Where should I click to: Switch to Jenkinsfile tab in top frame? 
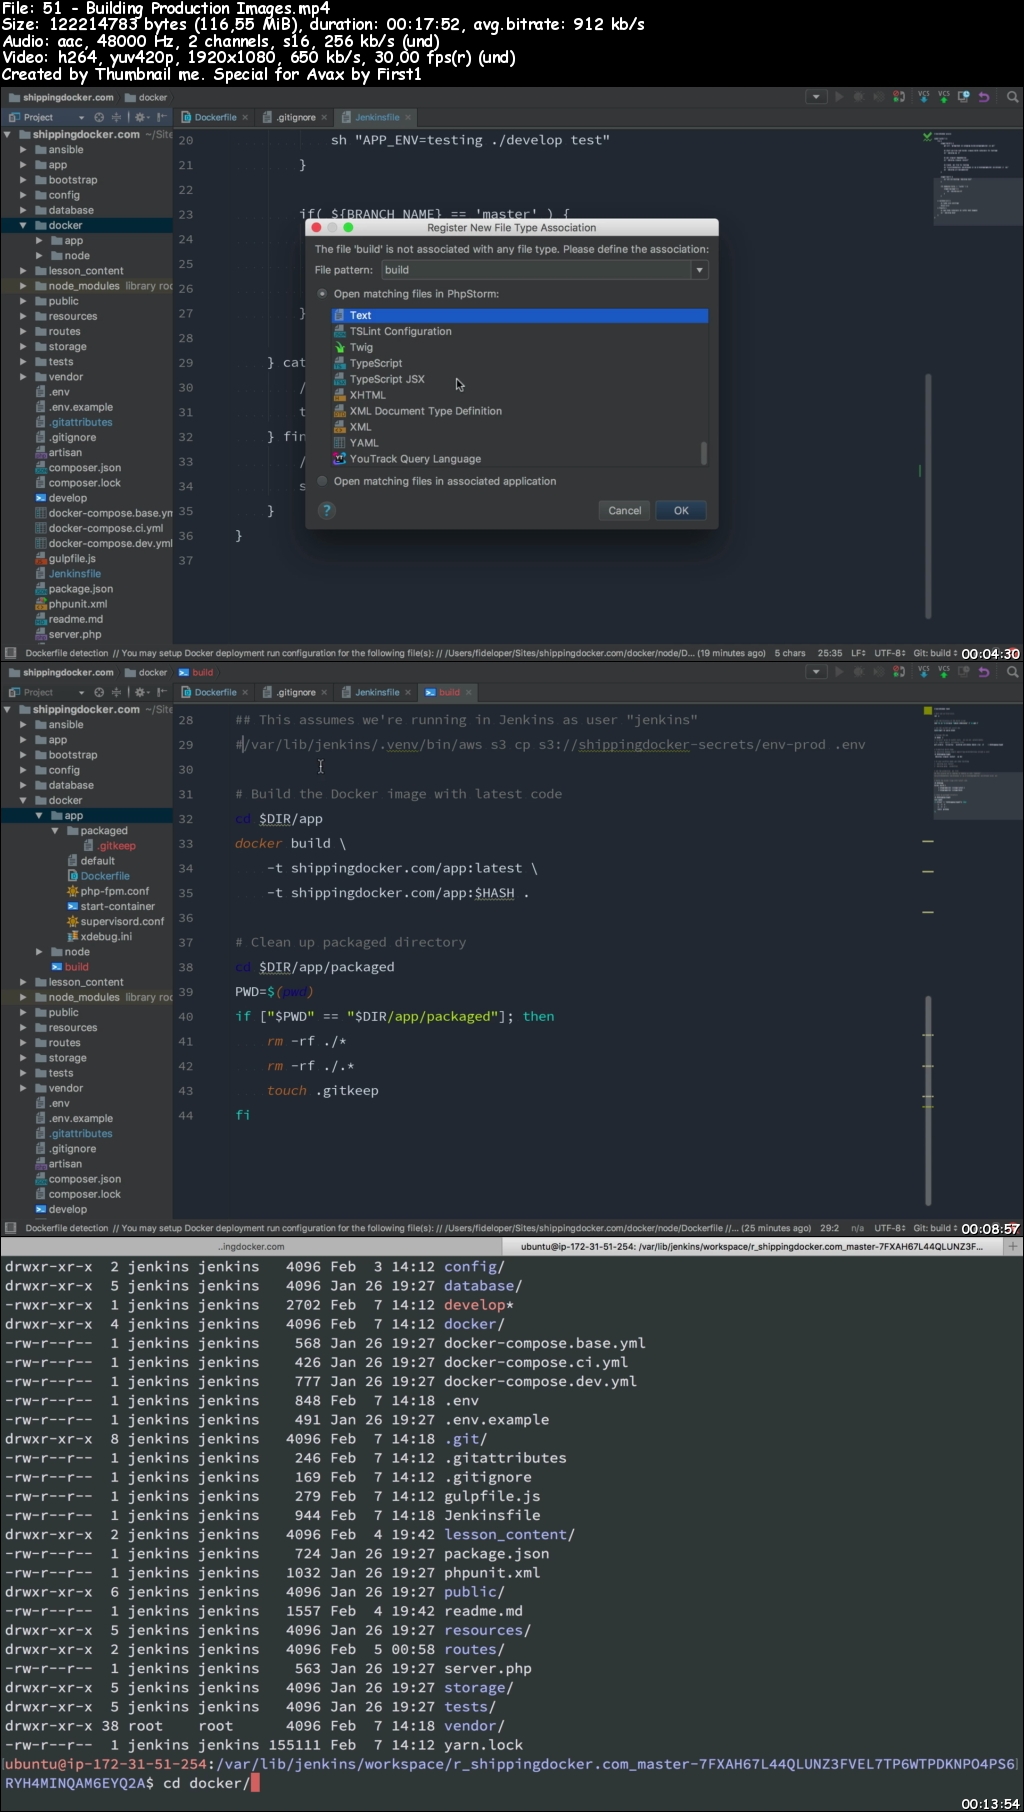tap(376, 117)
